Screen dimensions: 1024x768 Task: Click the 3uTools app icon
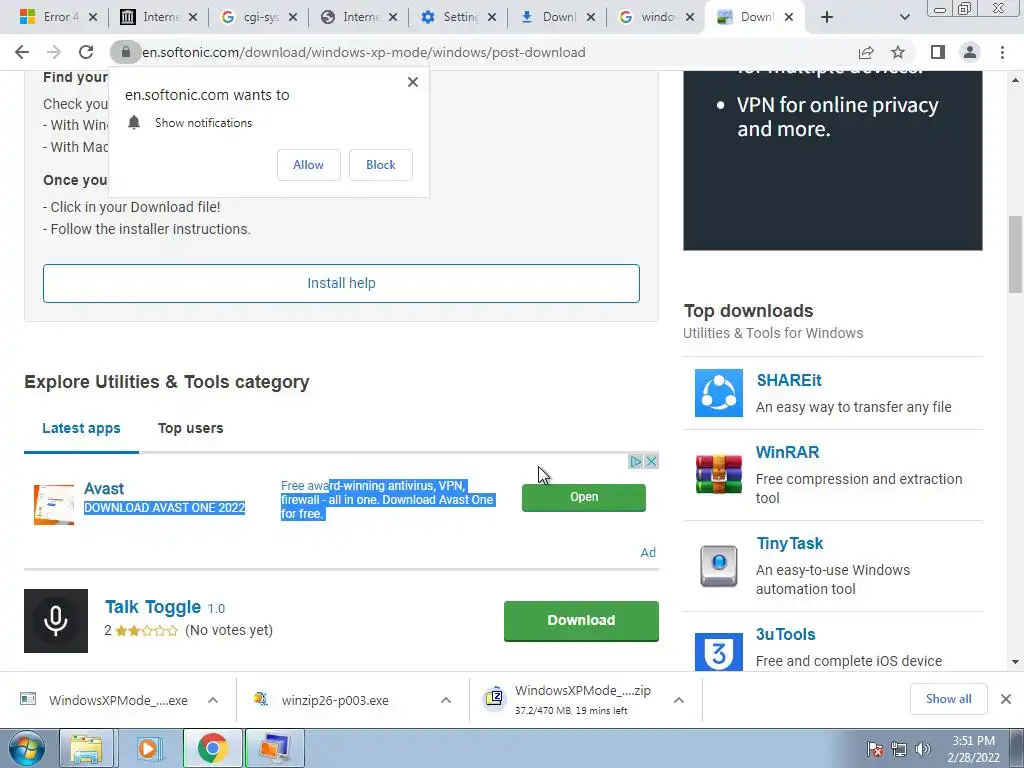click(719, 652)
